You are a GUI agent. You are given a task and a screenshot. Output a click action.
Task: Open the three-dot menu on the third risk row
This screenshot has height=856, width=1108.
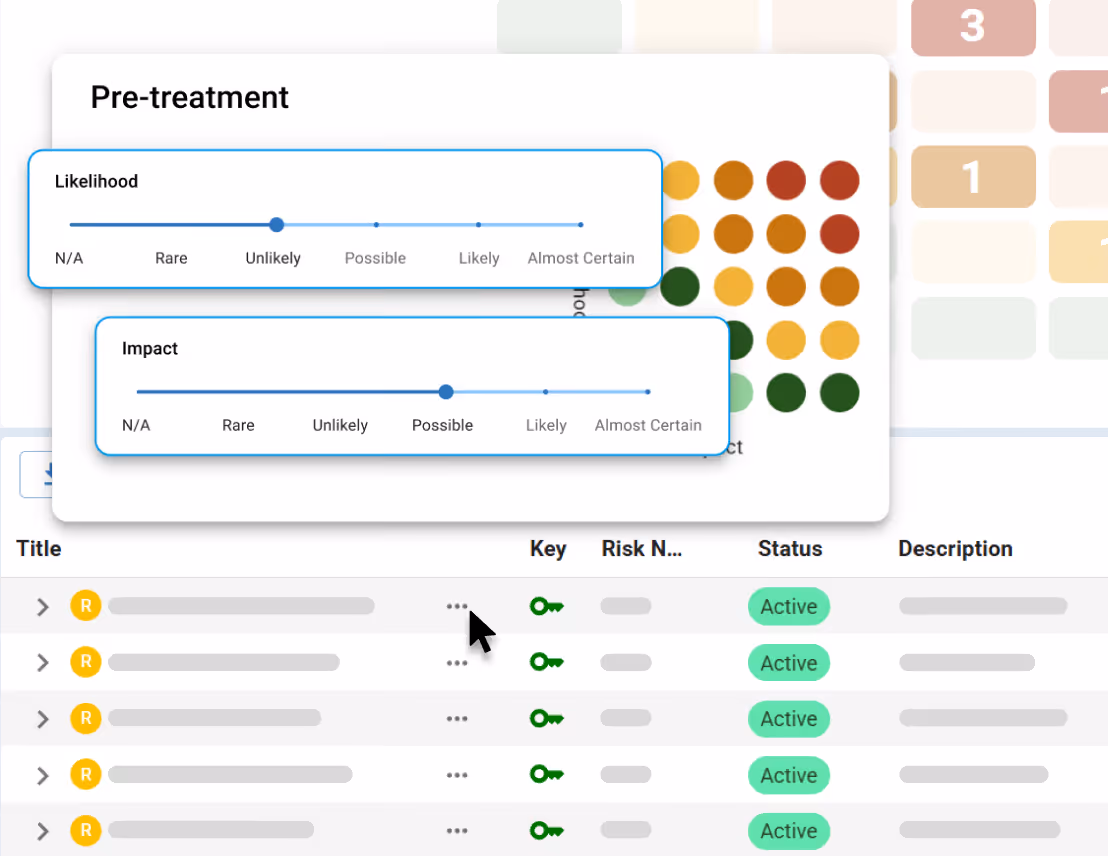457,718
